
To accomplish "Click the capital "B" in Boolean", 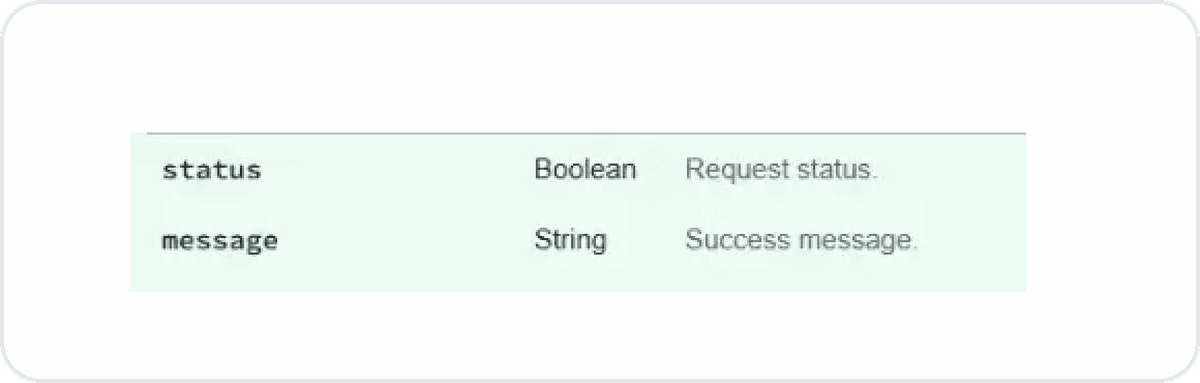I will tap(542, 169).
